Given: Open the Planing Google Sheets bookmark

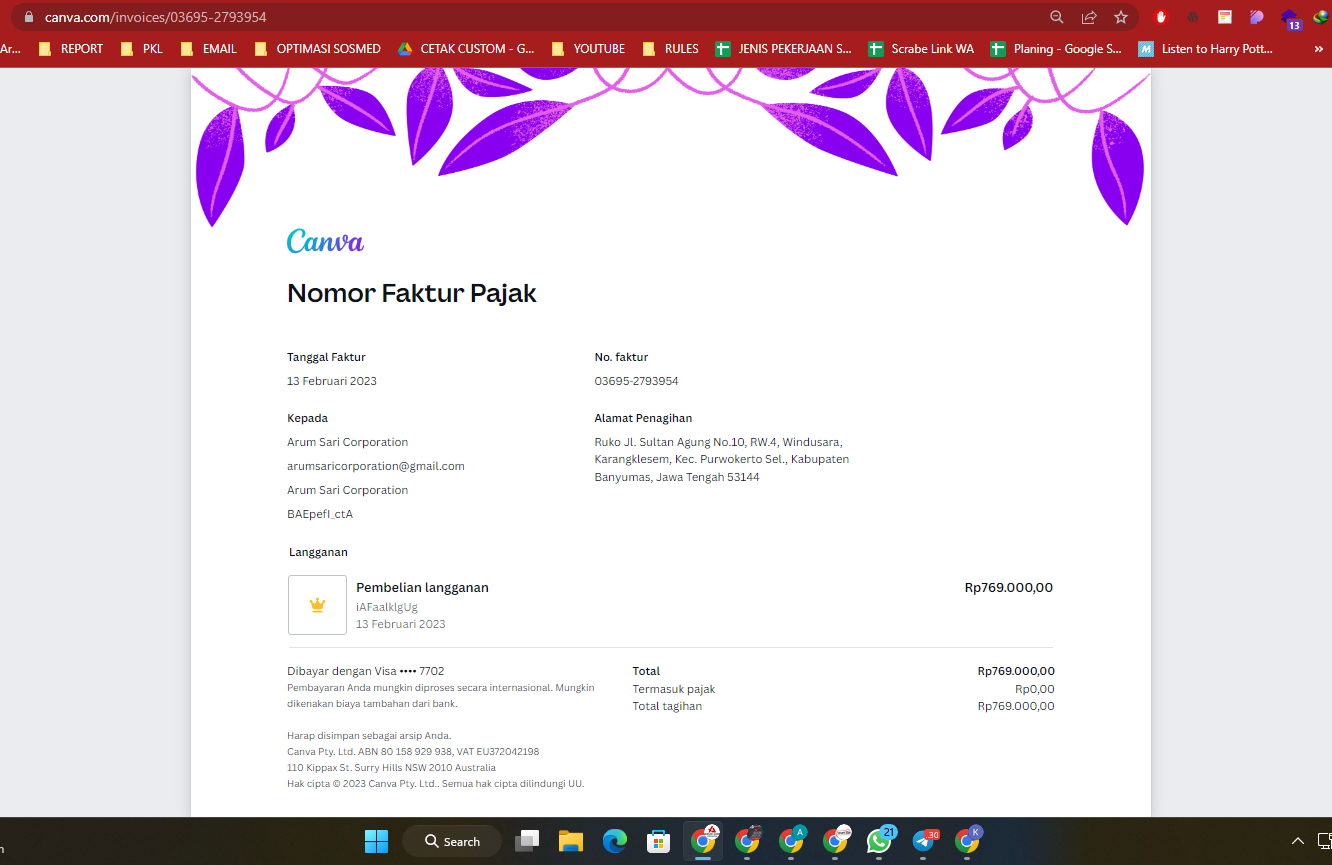Looking at the screenshot, I should point(1056,49).
